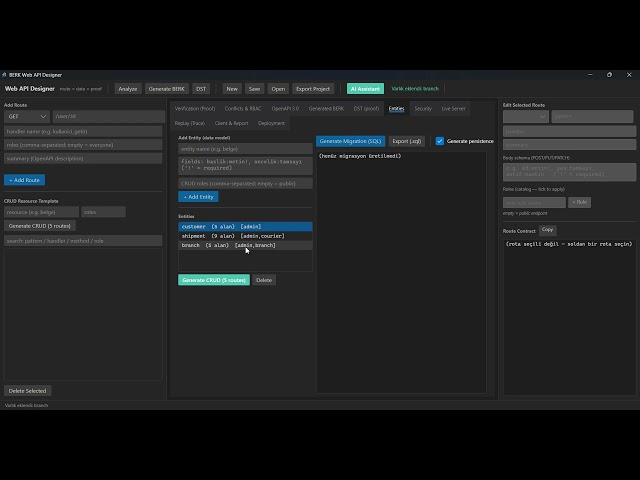Select the customer entity row

click(x=245, y=227)
